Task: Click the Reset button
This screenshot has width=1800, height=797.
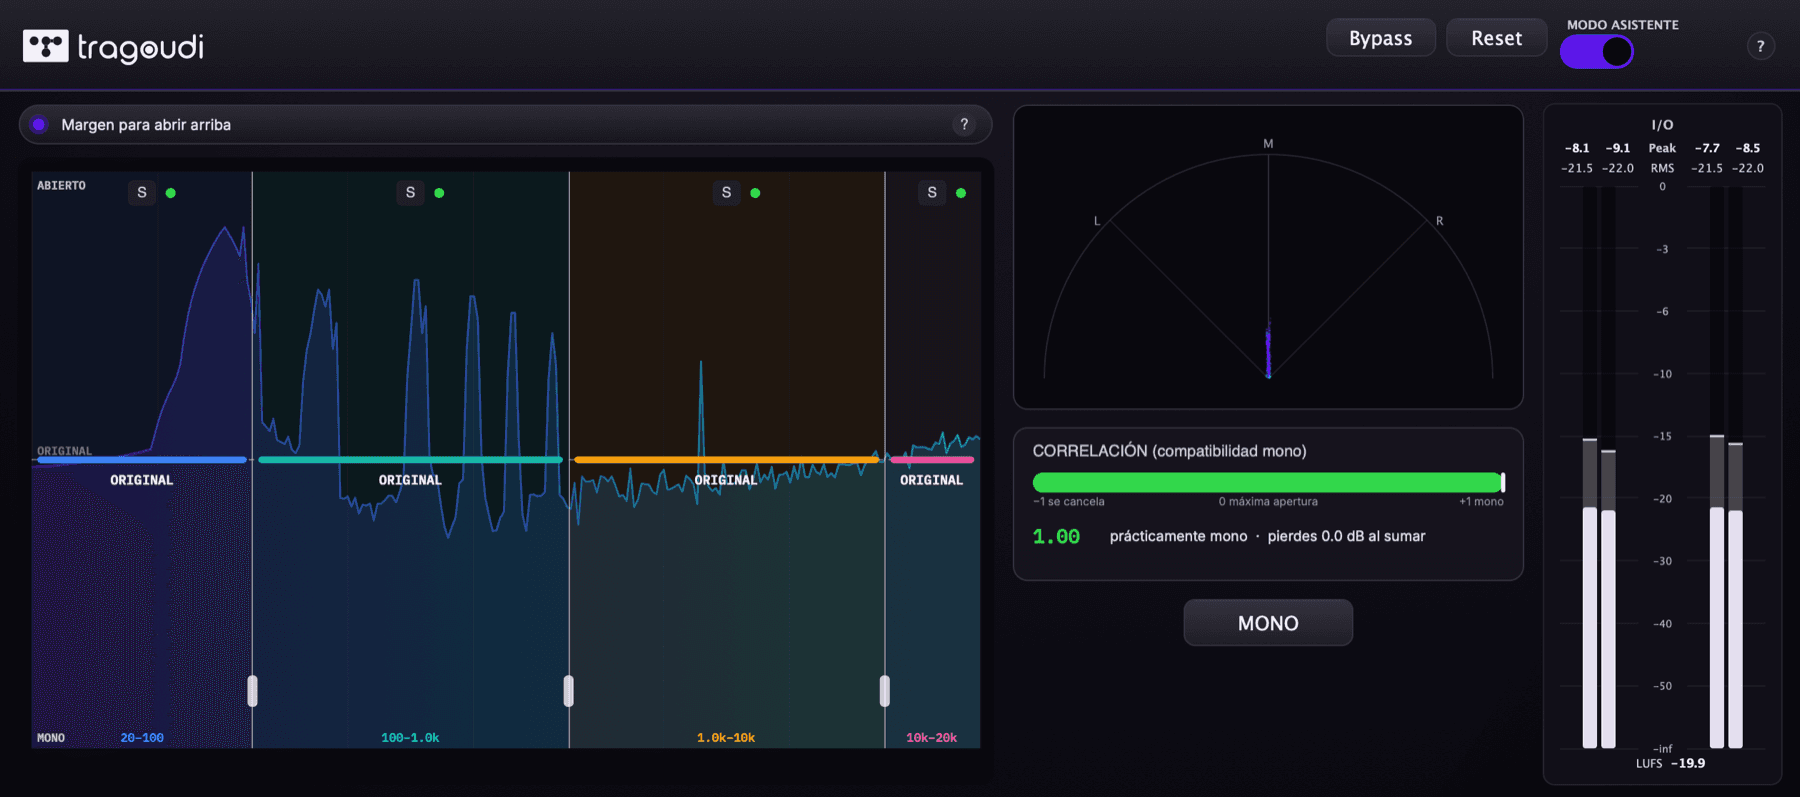Action: pyautogui.click(x=1496, y=38)
